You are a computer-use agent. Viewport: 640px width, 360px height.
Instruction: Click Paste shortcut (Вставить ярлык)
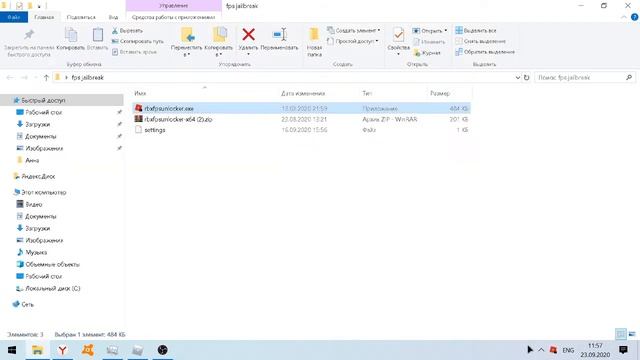pos(134,52)
